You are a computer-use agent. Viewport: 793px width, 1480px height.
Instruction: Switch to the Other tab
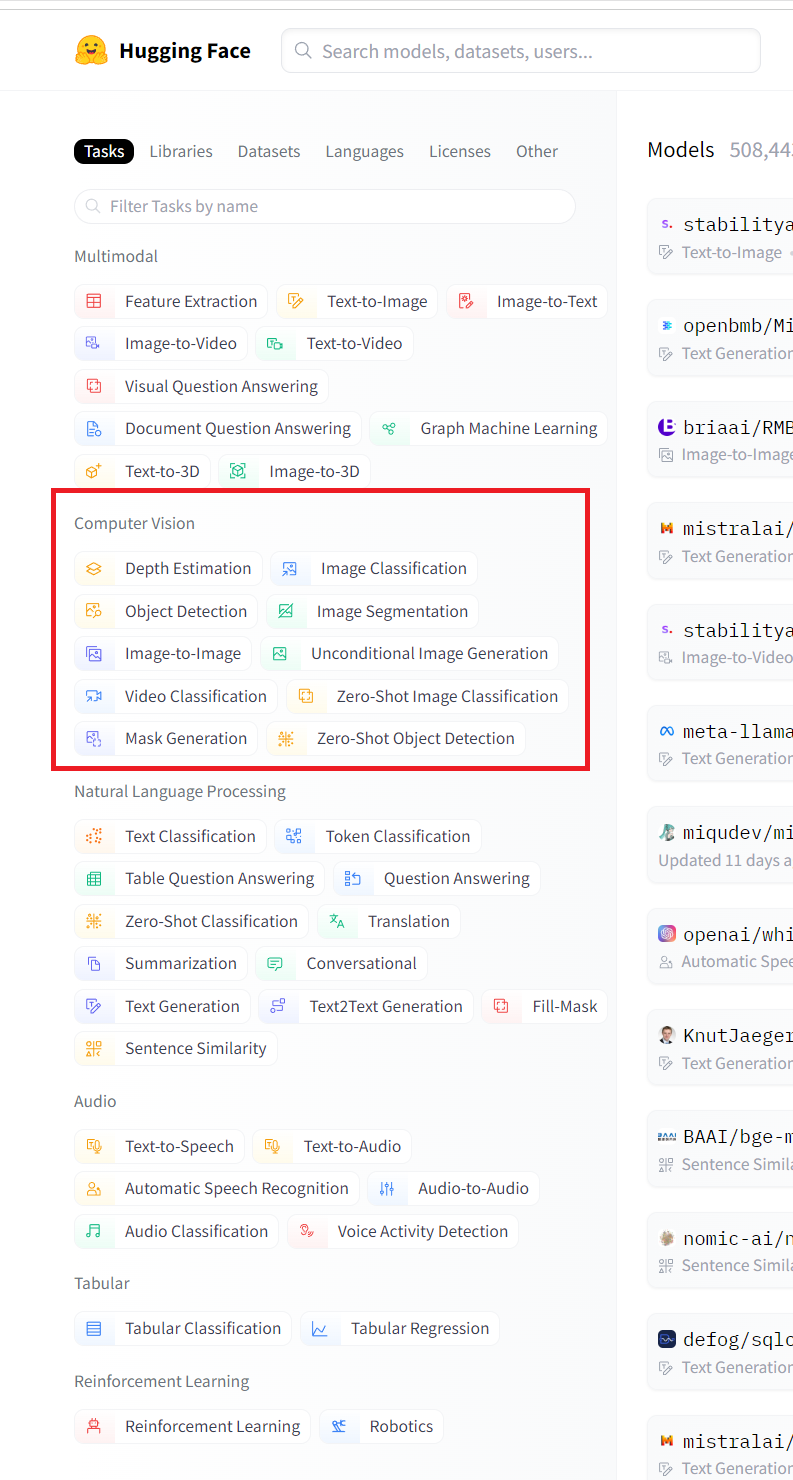(537, 151)
